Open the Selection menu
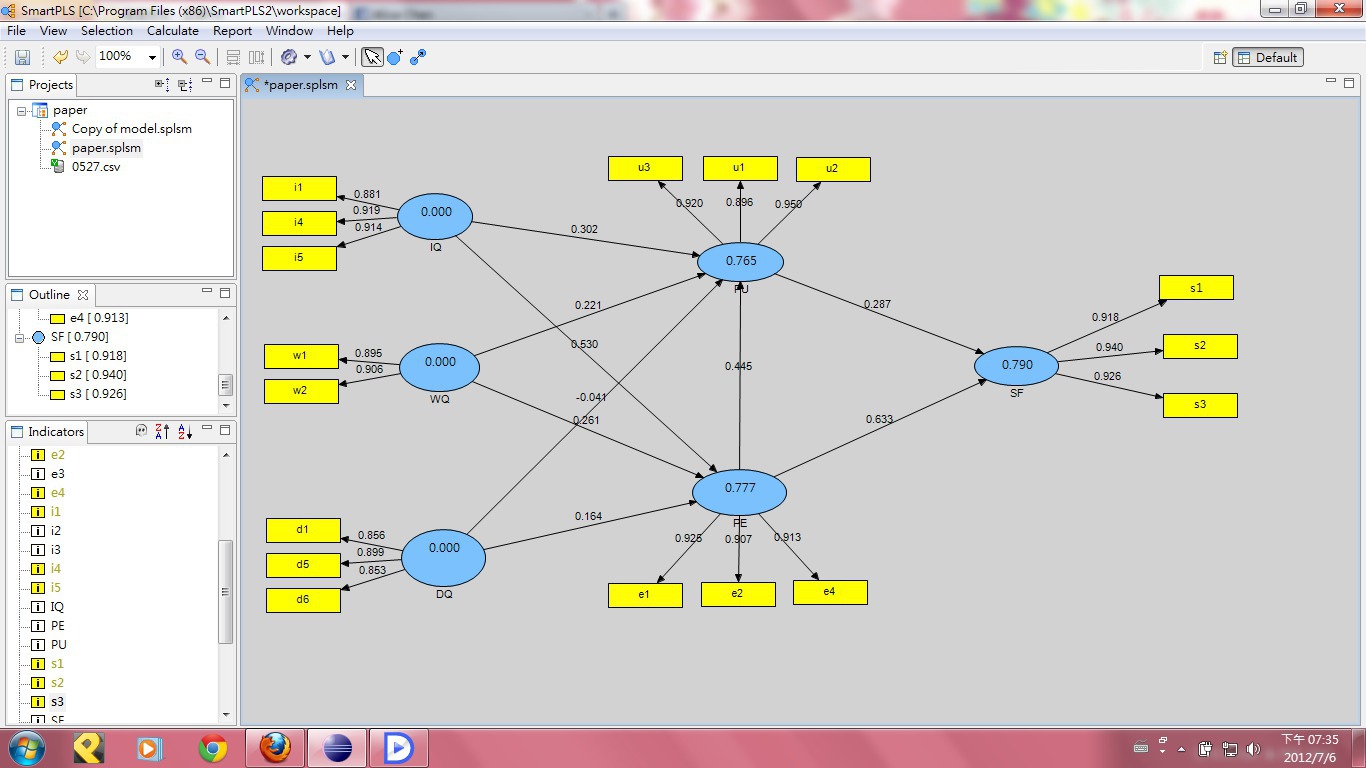Viewport: 1366px width, 768px height. (107, 31)
